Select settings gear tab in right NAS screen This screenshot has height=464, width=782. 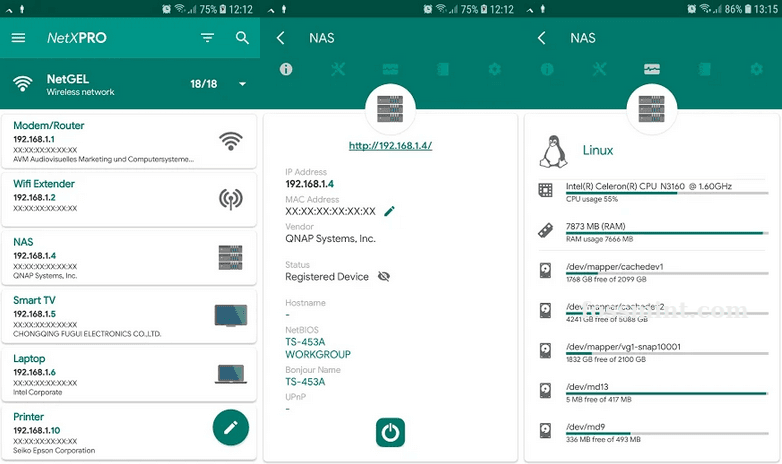[757, 69]
